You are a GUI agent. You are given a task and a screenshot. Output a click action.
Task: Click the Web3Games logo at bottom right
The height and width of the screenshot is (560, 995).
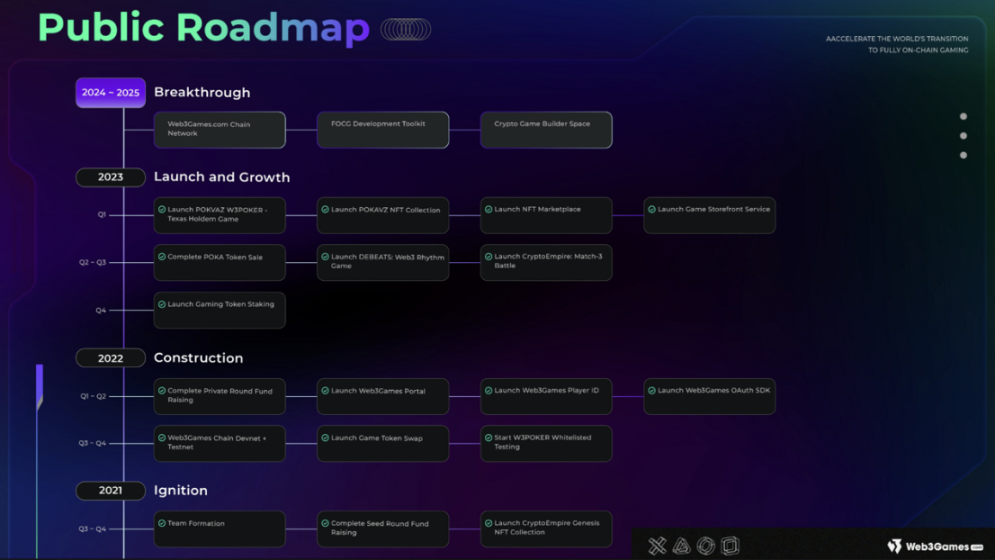coord(935,546)
